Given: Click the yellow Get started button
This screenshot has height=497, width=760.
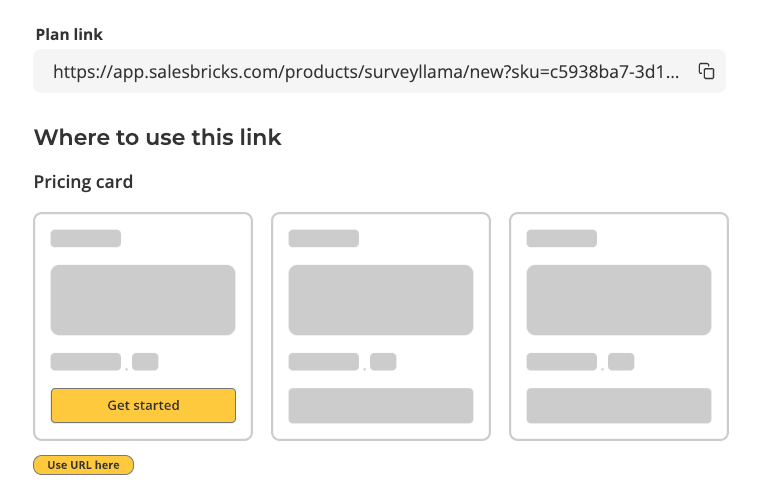Looking at the screenshot, I should click(x=143, y=405).
